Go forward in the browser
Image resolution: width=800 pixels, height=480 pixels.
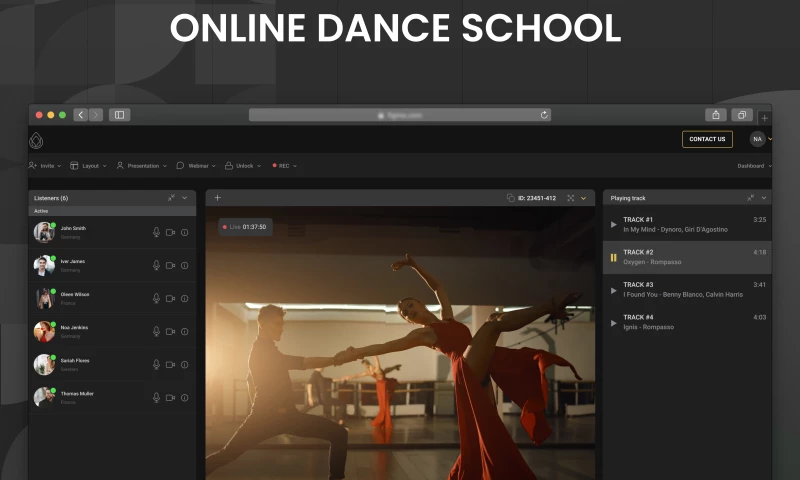coord(96,115)
